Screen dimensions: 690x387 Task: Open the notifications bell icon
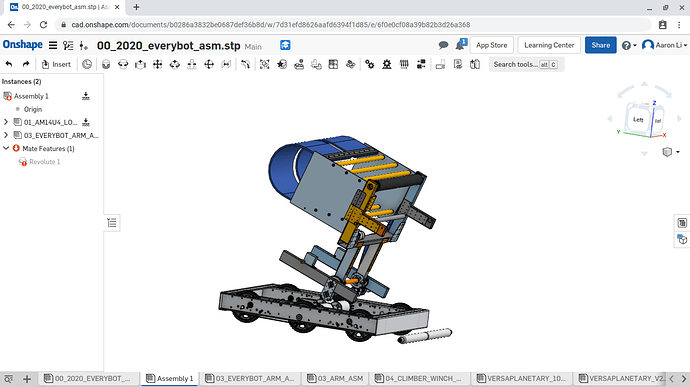(x=461, y=44)
